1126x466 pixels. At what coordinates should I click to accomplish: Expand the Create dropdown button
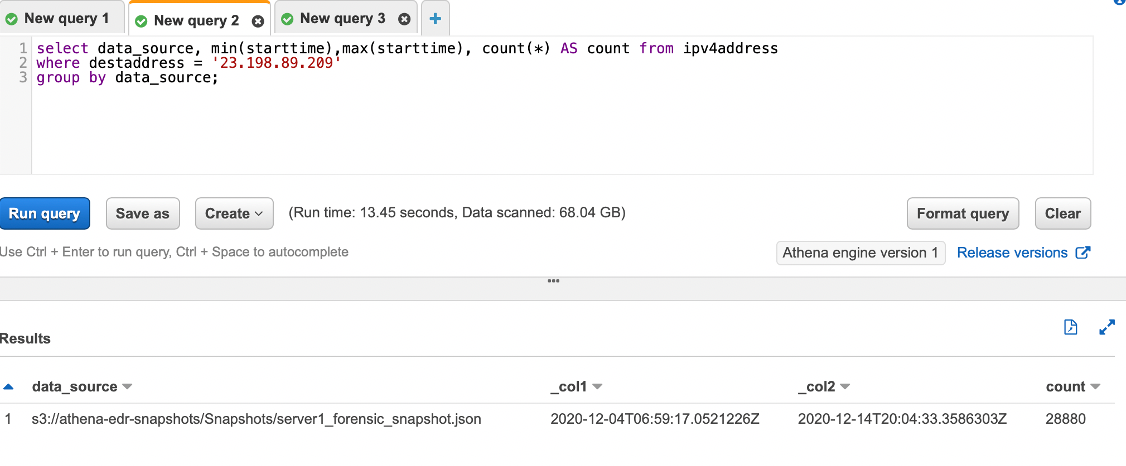click(x=233, y=213)
